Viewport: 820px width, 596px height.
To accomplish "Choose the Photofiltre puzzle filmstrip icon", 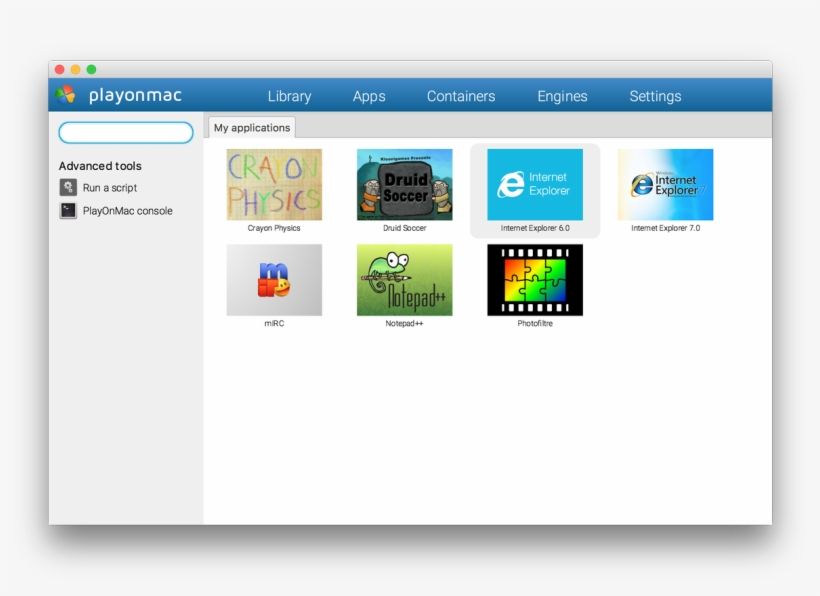I will 535,280.
